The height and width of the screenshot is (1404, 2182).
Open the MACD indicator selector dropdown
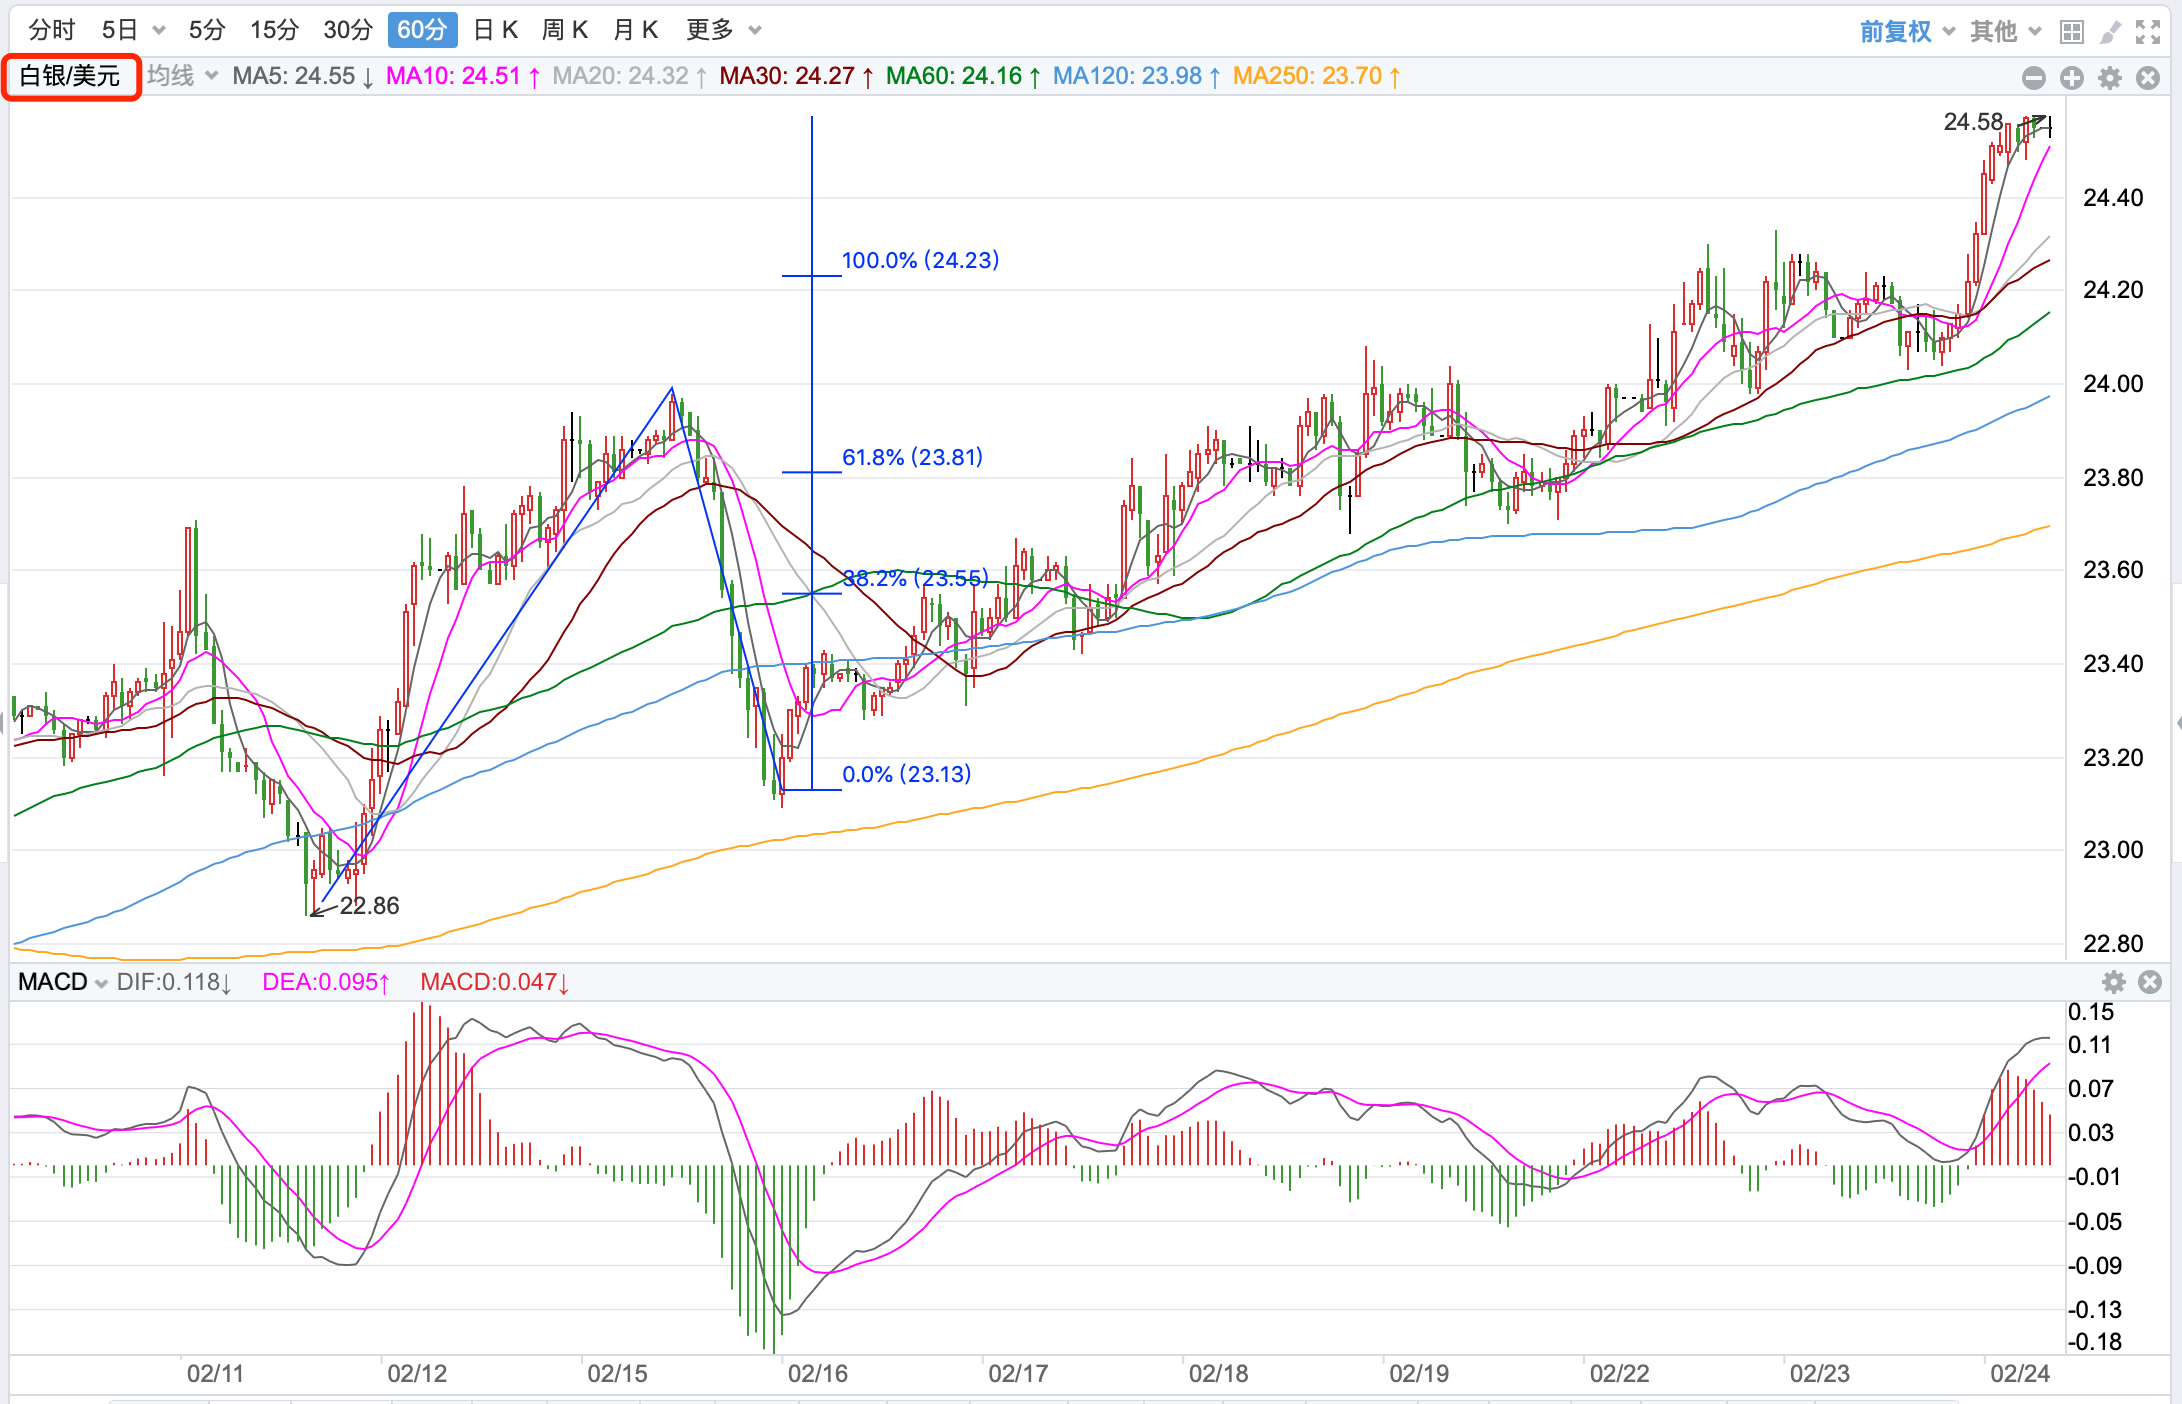(62, 982)
